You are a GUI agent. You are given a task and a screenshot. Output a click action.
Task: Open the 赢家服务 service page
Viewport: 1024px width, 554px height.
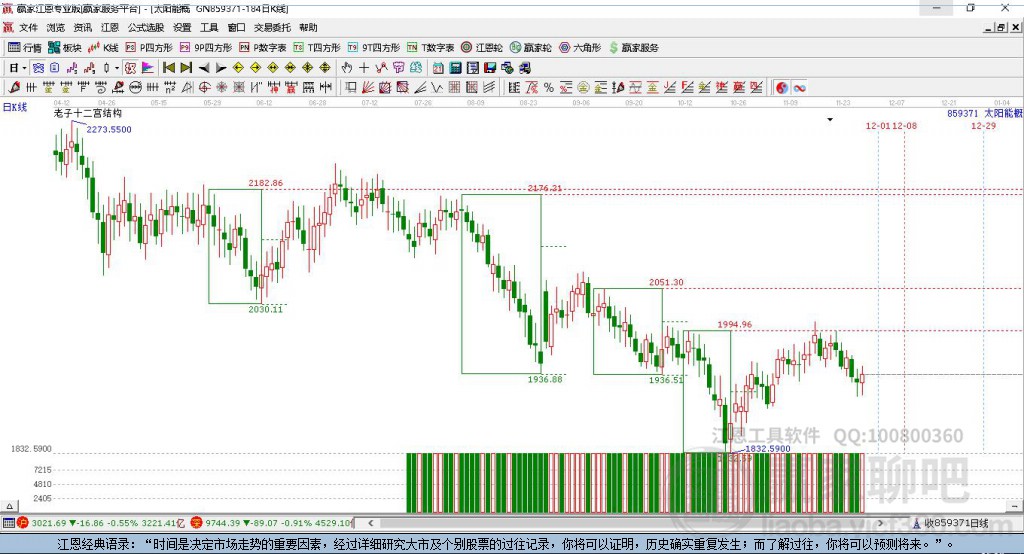click(x=633, y=48)
